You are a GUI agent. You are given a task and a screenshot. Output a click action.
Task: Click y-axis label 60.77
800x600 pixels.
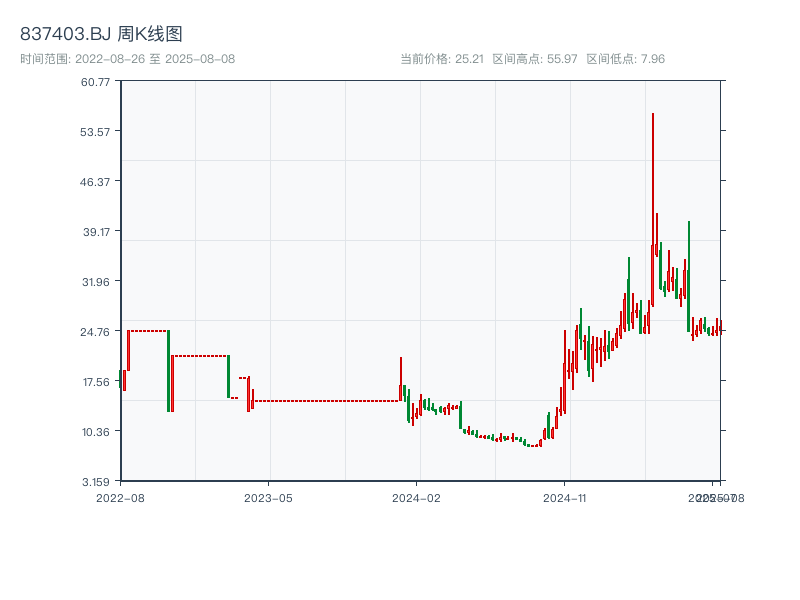[x=95, y=82]
